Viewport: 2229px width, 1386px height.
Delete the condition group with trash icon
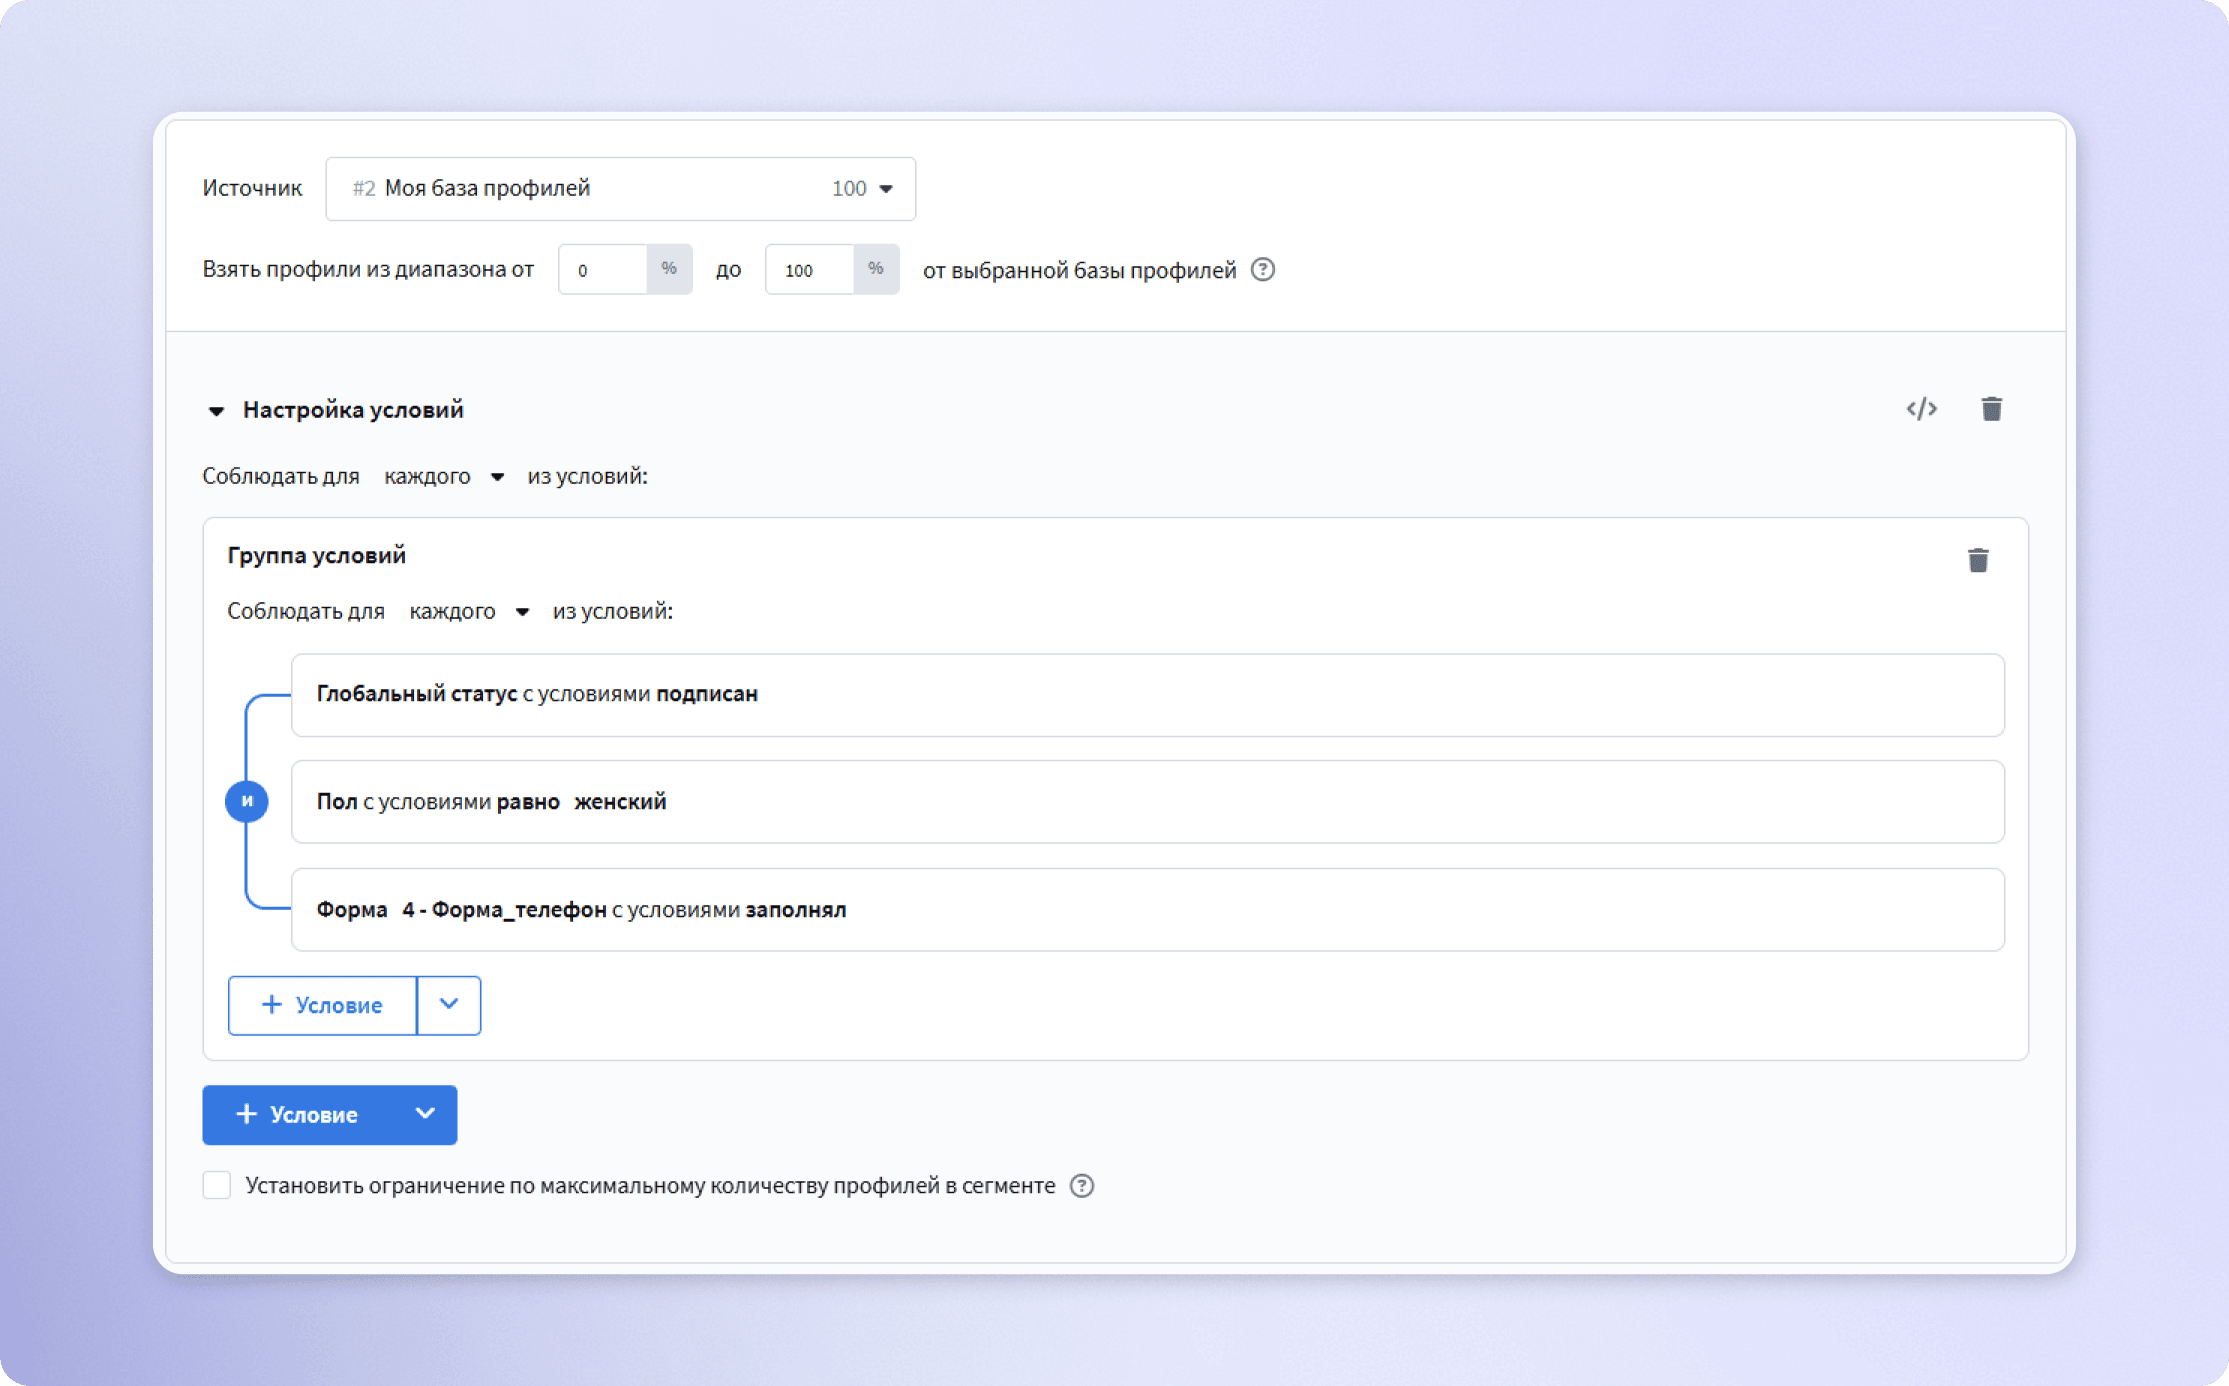pyautogui.click(x=1977, y=560)
